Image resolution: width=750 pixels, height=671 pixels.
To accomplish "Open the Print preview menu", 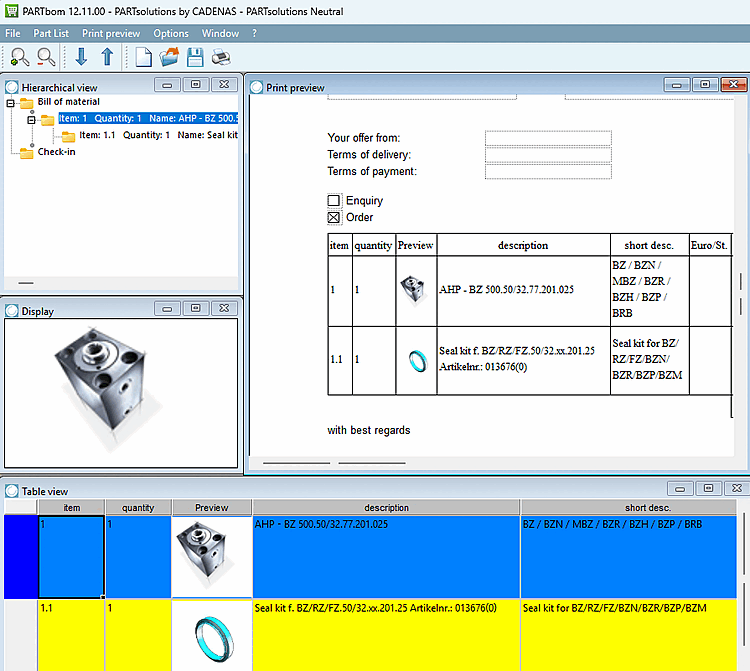I will [111, 33].
